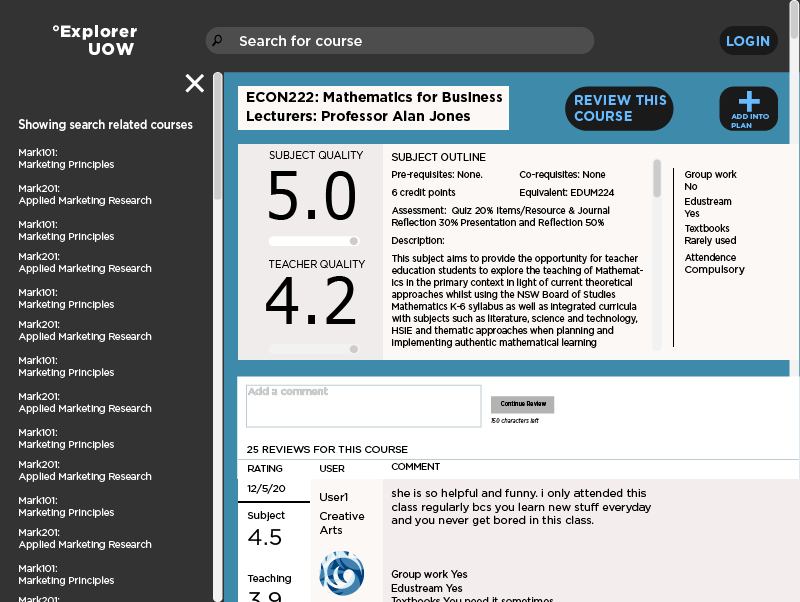The image size is (800, 602).
Task: Click the Co-requisites: None text
Action: pyautogui.click(x=562, y=174)
